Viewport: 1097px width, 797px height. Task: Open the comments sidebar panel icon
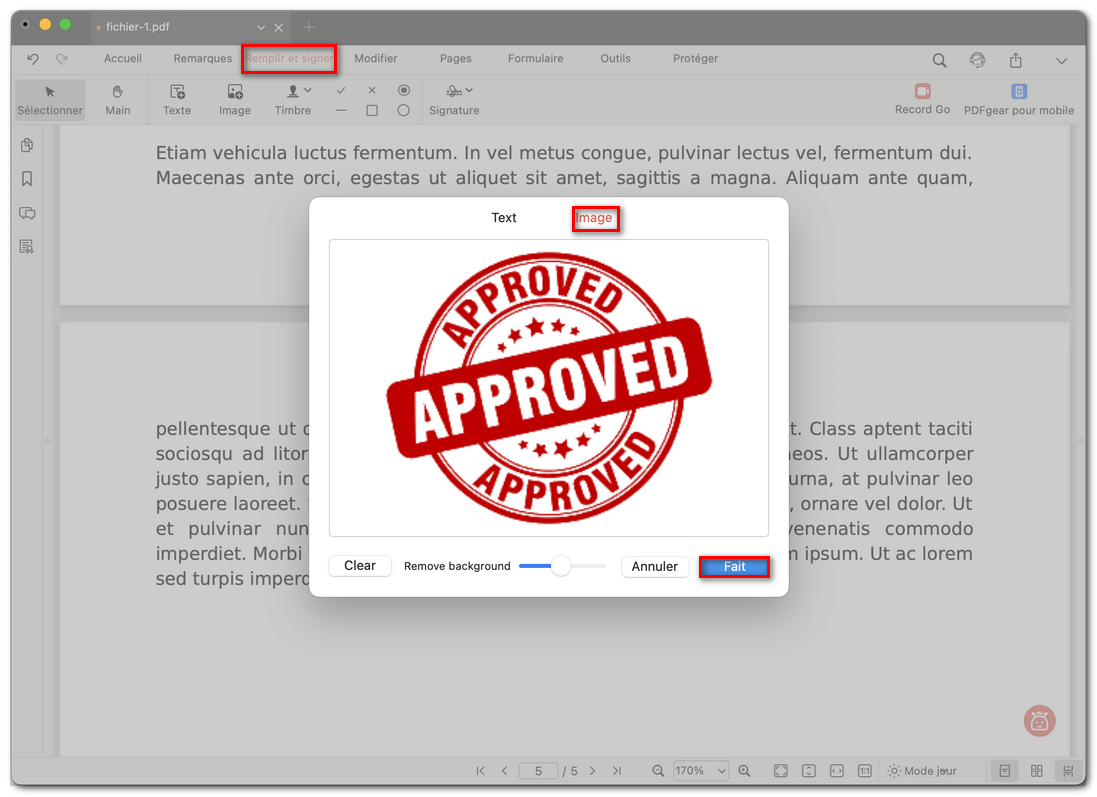(27, 213)
